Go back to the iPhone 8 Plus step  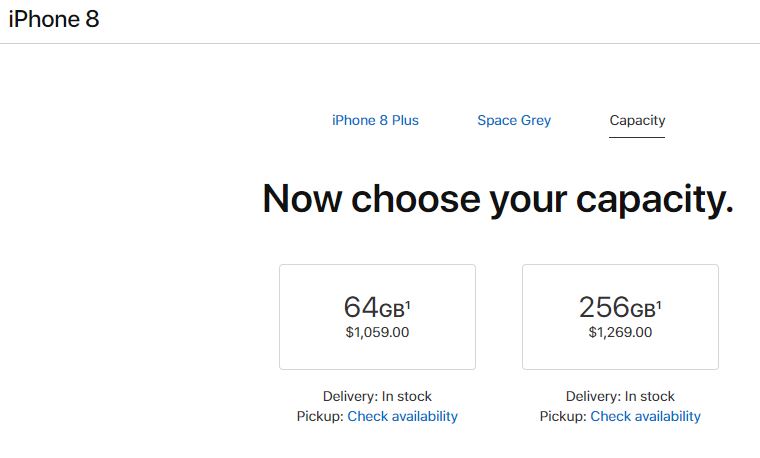point(375,120)
